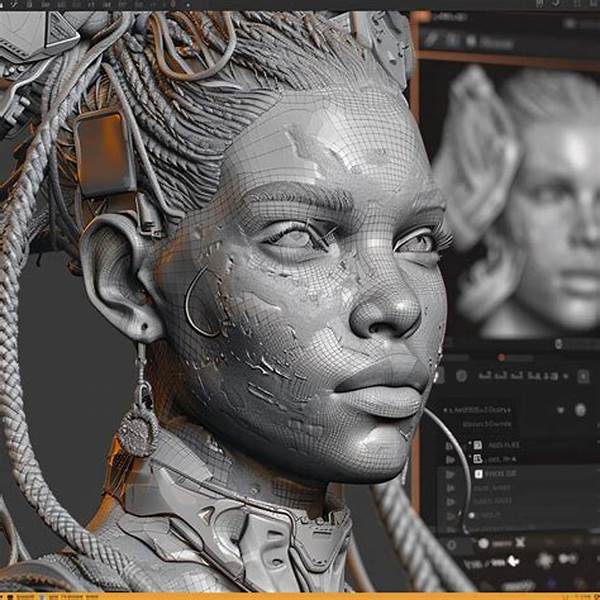Expand the third list row's triangle arrow
Screen dimensions: 600x600
(450, 475)
